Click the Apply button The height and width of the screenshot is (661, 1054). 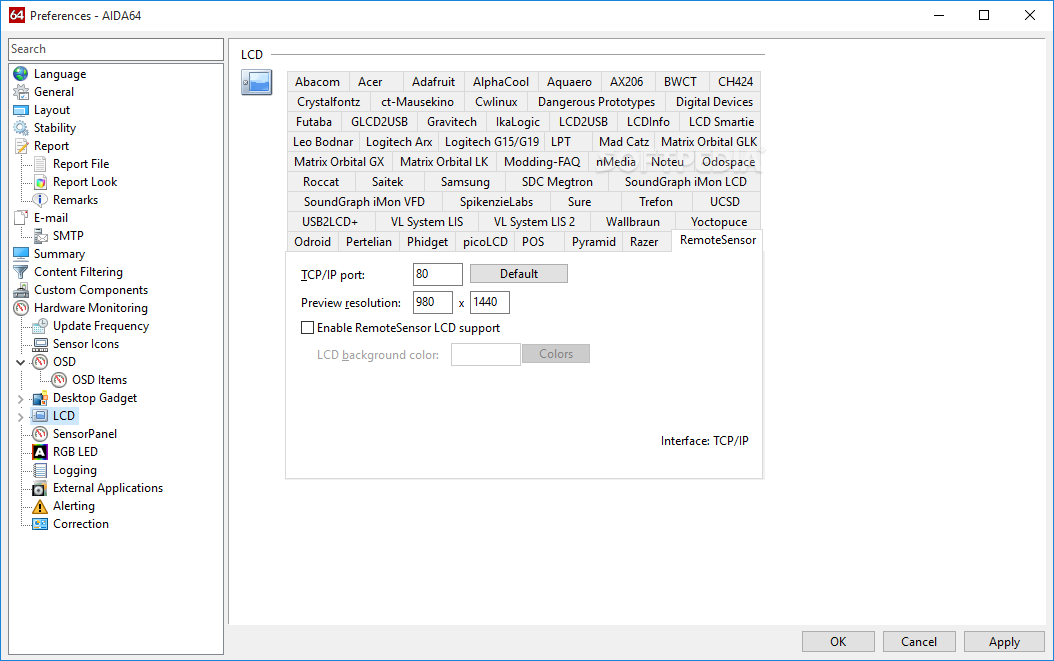(1004, 641)
